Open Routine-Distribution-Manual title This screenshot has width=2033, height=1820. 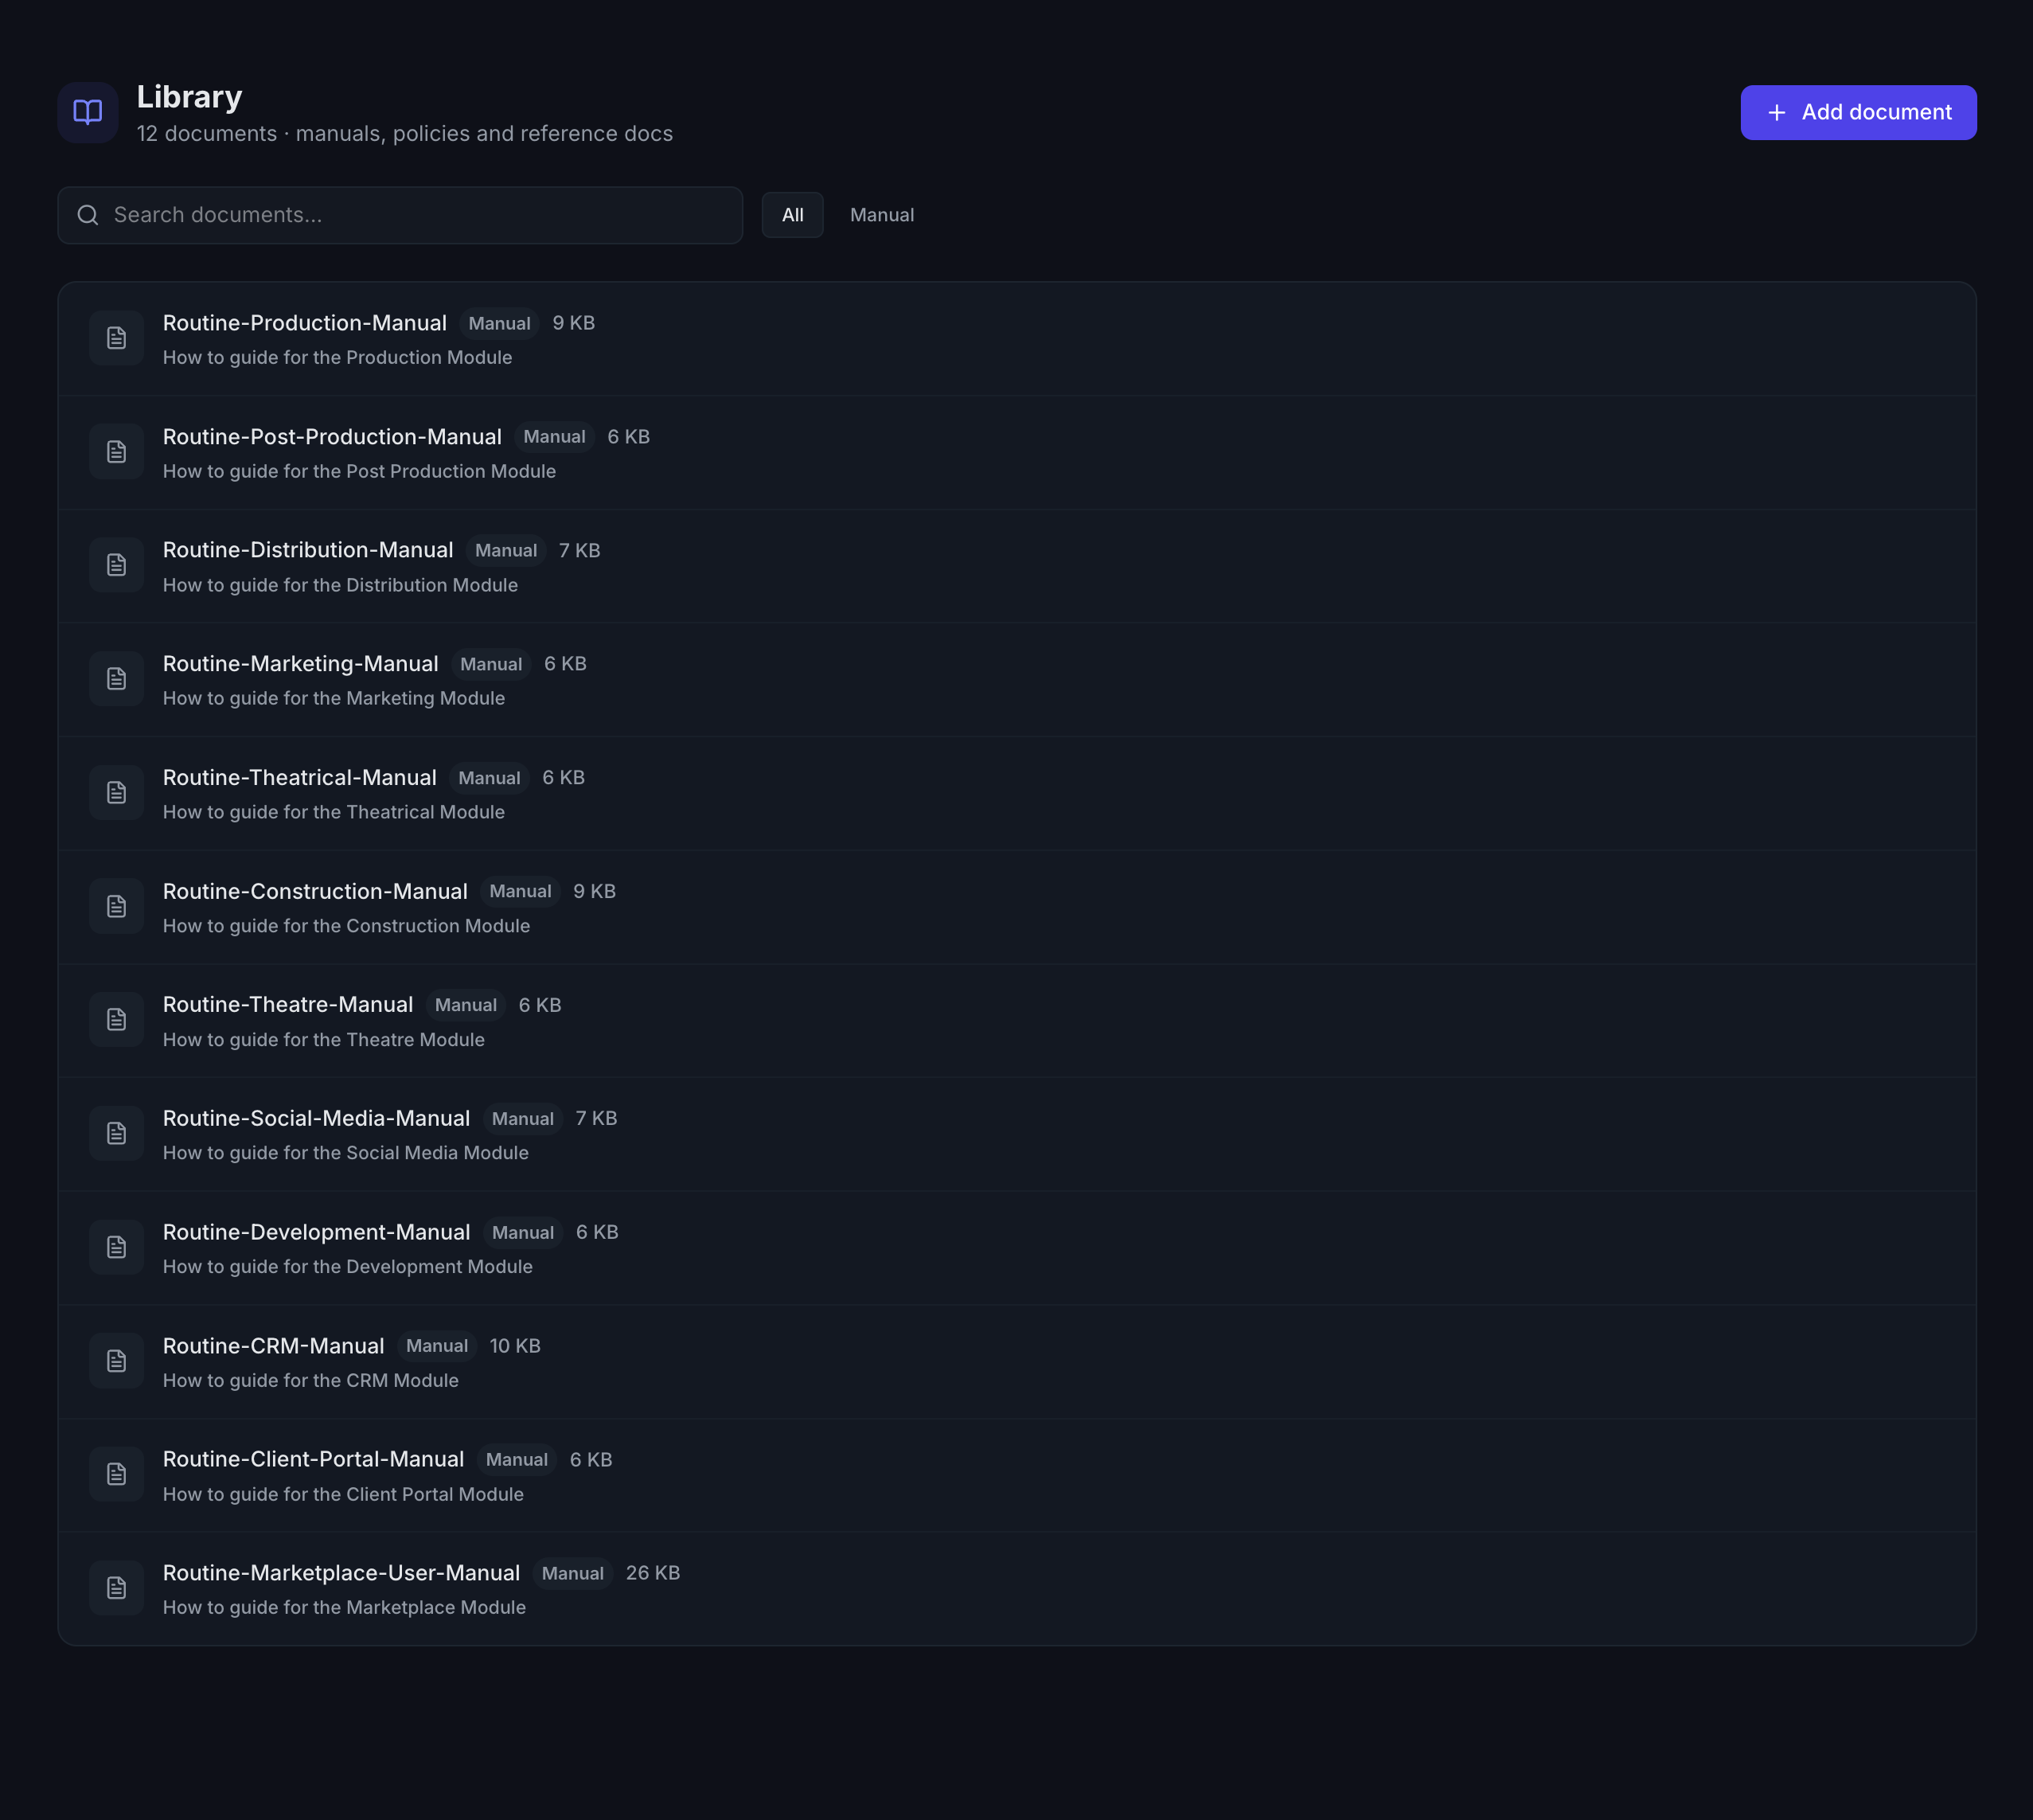[308, 550]
